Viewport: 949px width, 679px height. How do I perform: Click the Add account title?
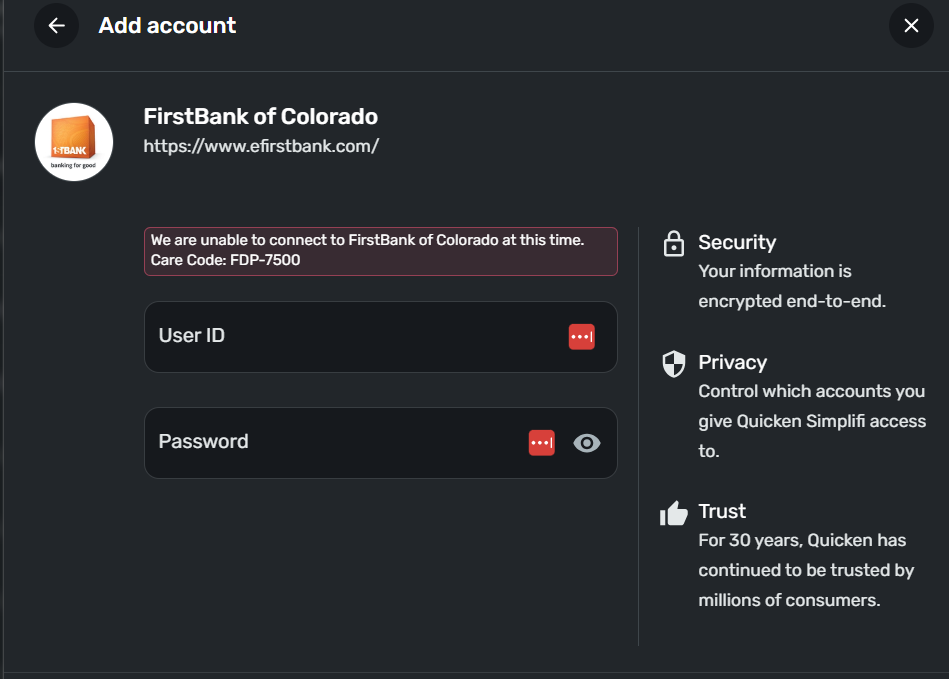pyautogui.click(x=167, y=26)
